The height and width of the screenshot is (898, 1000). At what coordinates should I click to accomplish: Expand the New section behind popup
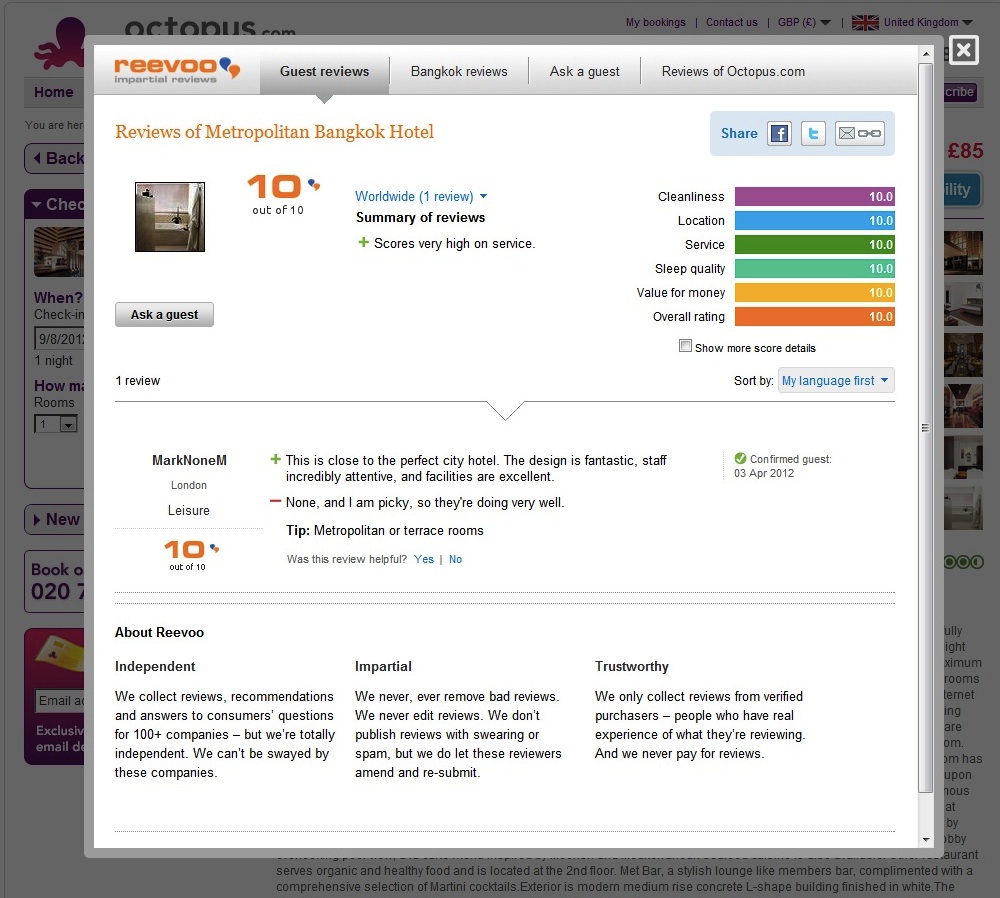tap(55, 520)
